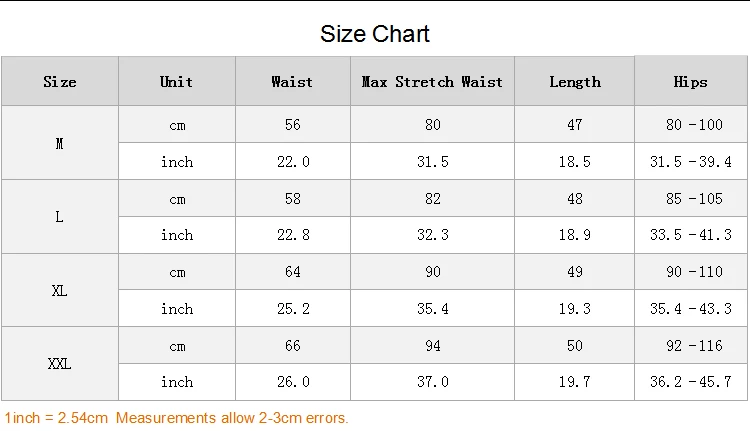Image resolution: width=750 pixels, height=431 pixels.
Task: Click the waist value 56
Action: point(292,125)
